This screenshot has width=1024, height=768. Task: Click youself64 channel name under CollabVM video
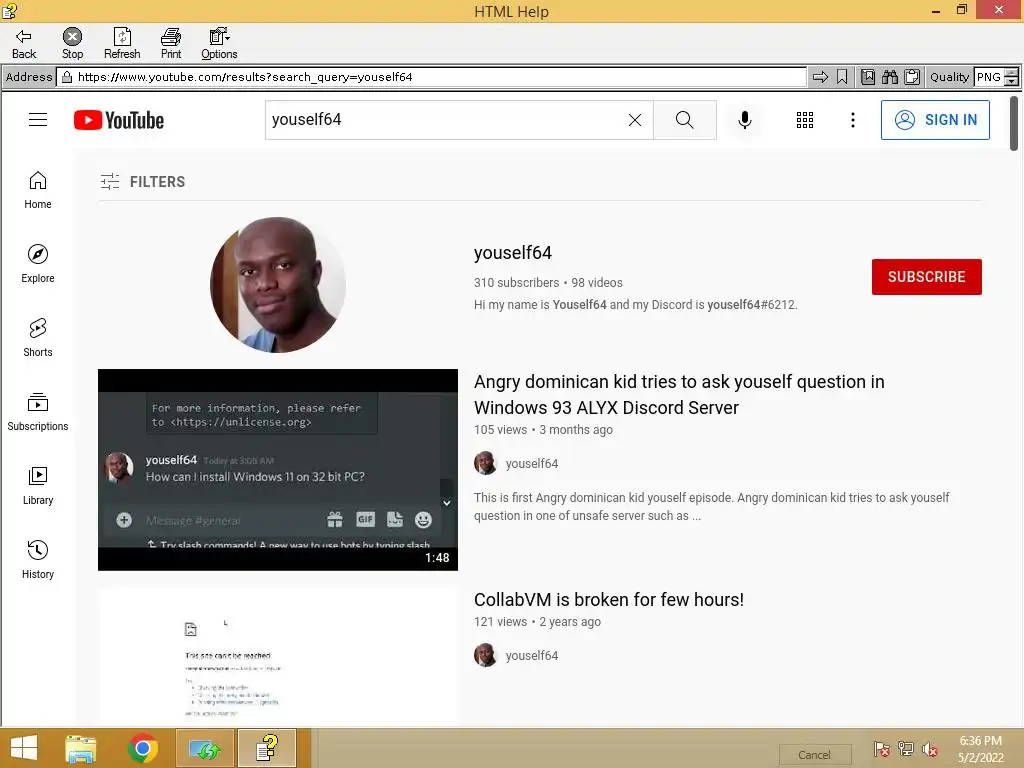(532, 656)
